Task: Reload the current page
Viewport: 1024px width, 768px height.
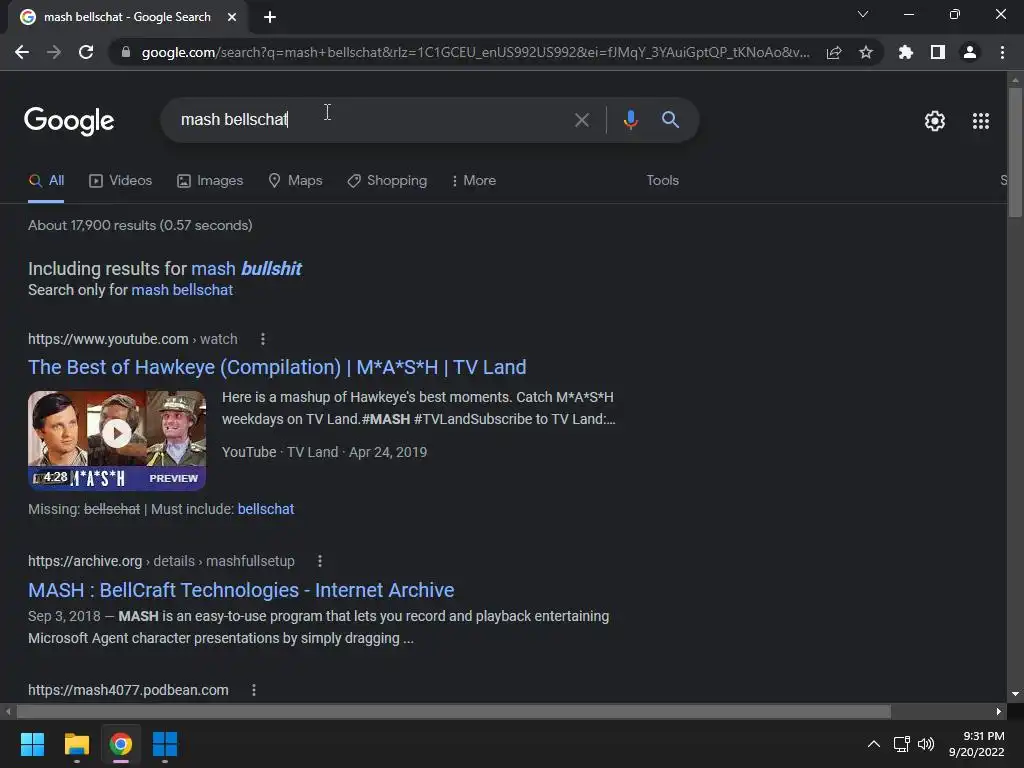Action: pos(86,52)
